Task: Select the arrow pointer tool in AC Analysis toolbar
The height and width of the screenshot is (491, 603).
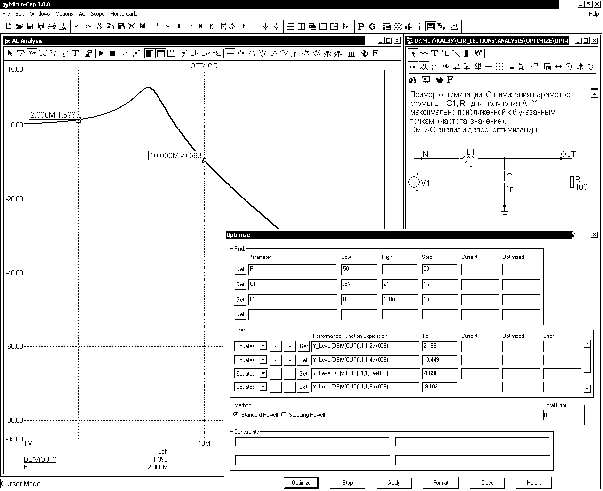Action: tap(10, 53)
